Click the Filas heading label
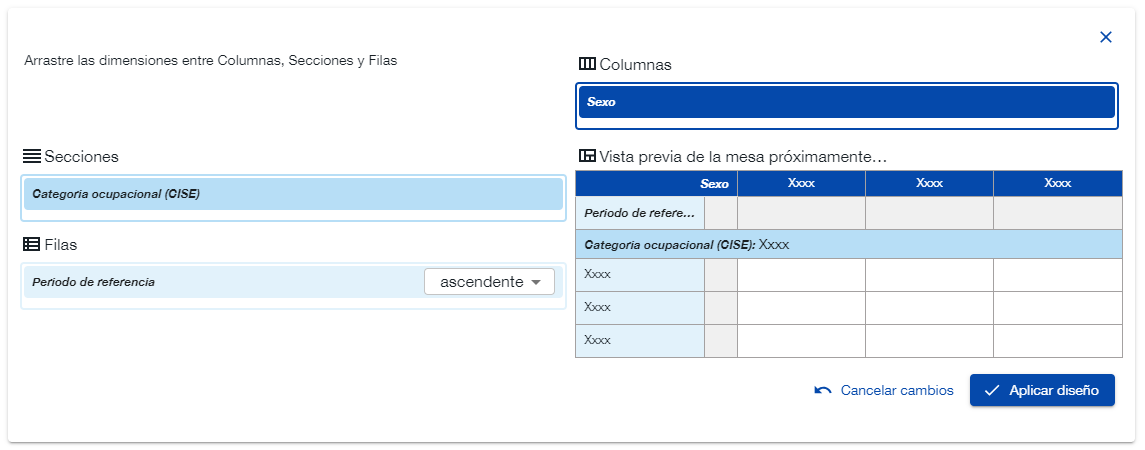Screen dimensions: 1145x450 (61, 245)
